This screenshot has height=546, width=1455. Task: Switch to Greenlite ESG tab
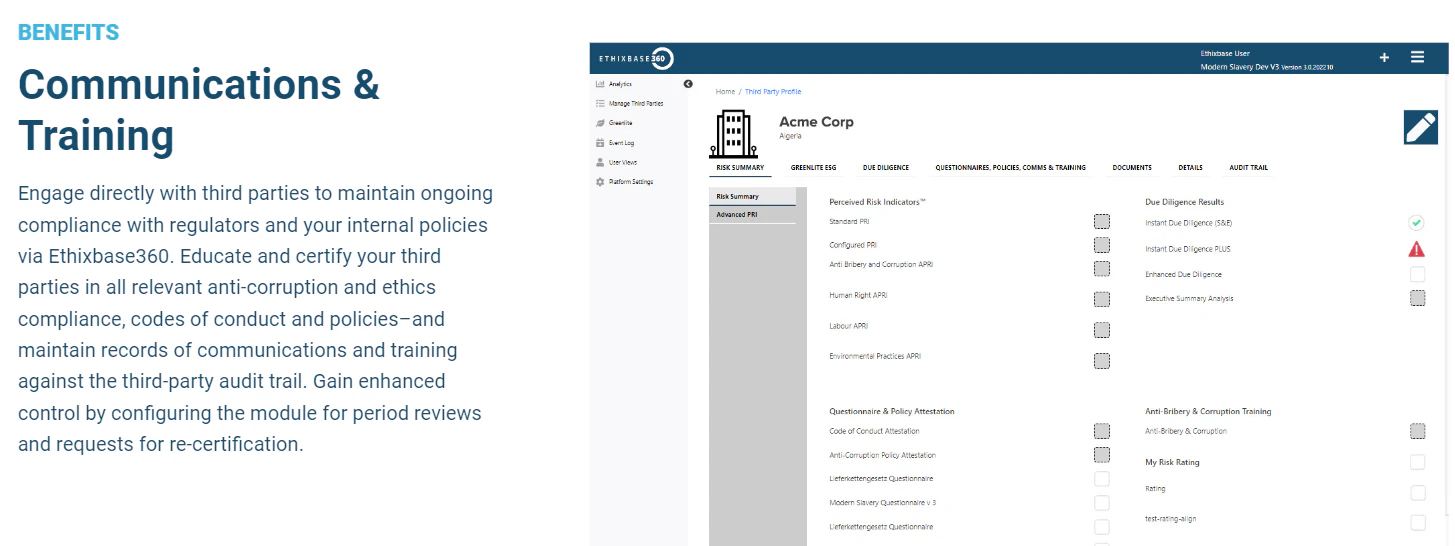click(813, 168)
